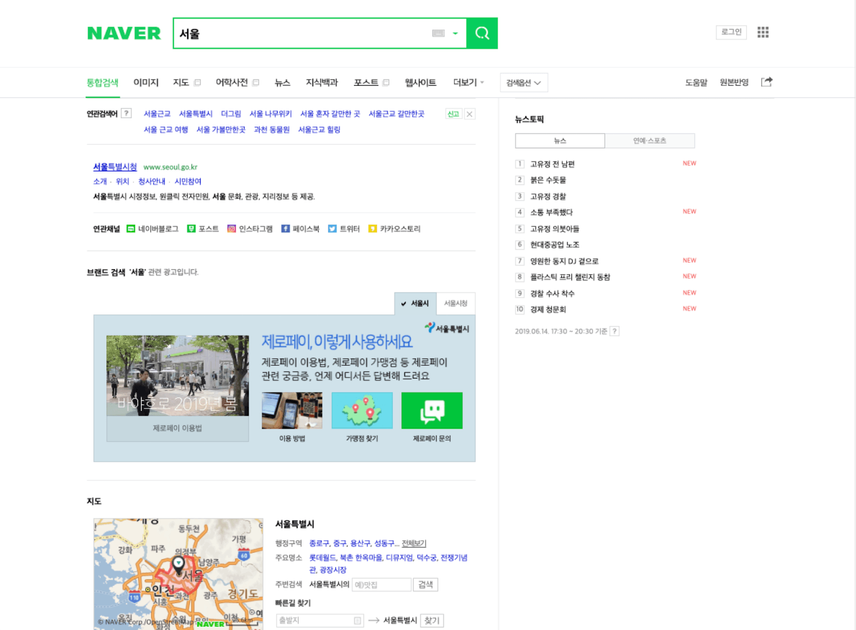Image resolution: width=856 pixels, height=630 pixels.
Task: Click the 제로페이 이용법 video thumbnail
Action: click(177, 376)
